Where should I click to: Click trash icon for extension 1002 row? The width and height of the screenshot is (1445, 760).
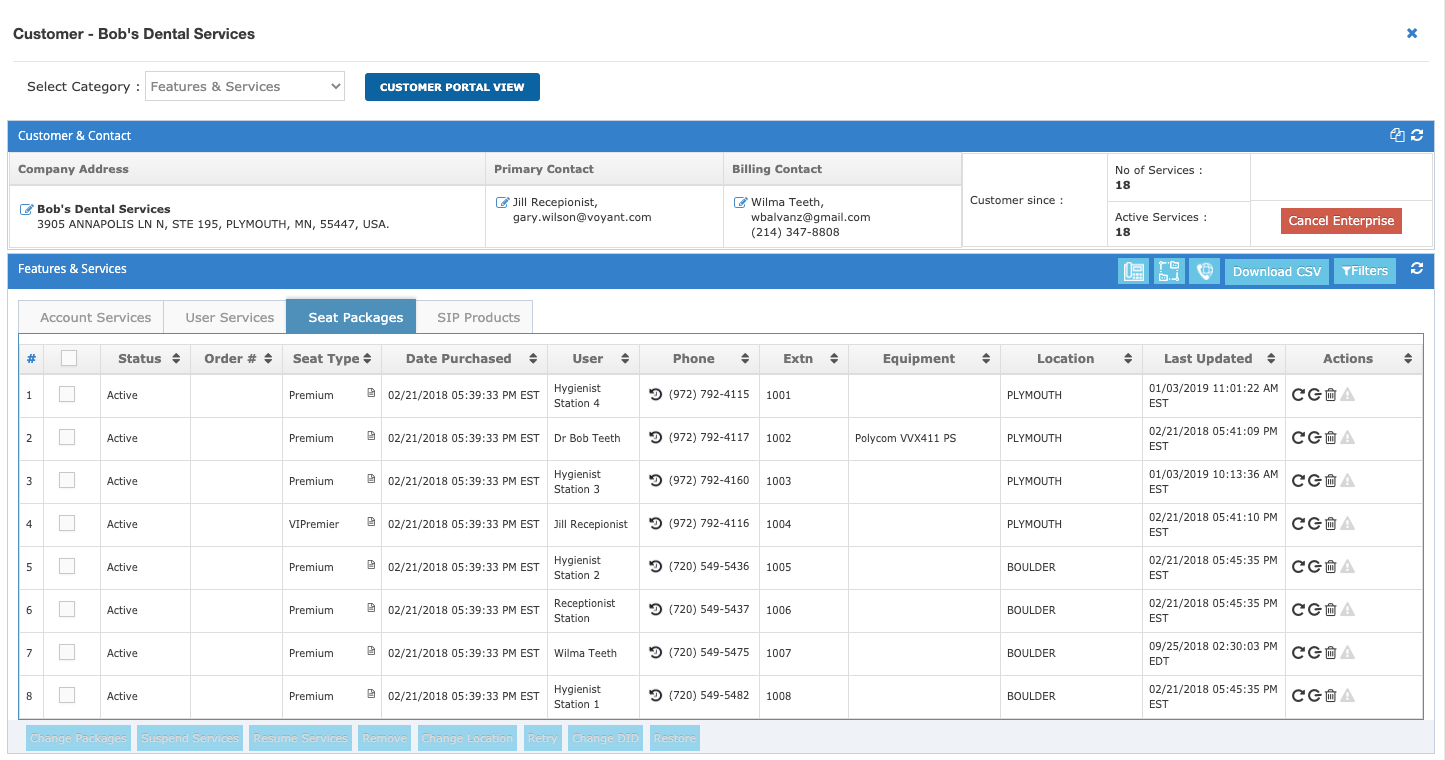click(1330, 438)
